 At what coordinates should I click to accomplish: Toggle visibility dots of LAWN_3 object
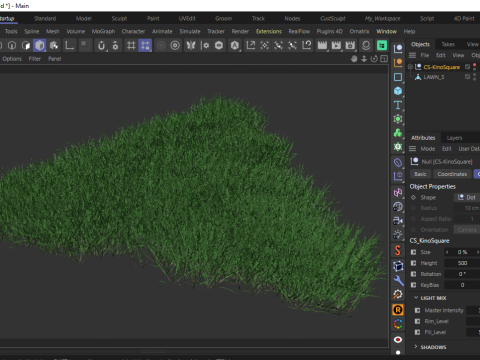point(475,77)
